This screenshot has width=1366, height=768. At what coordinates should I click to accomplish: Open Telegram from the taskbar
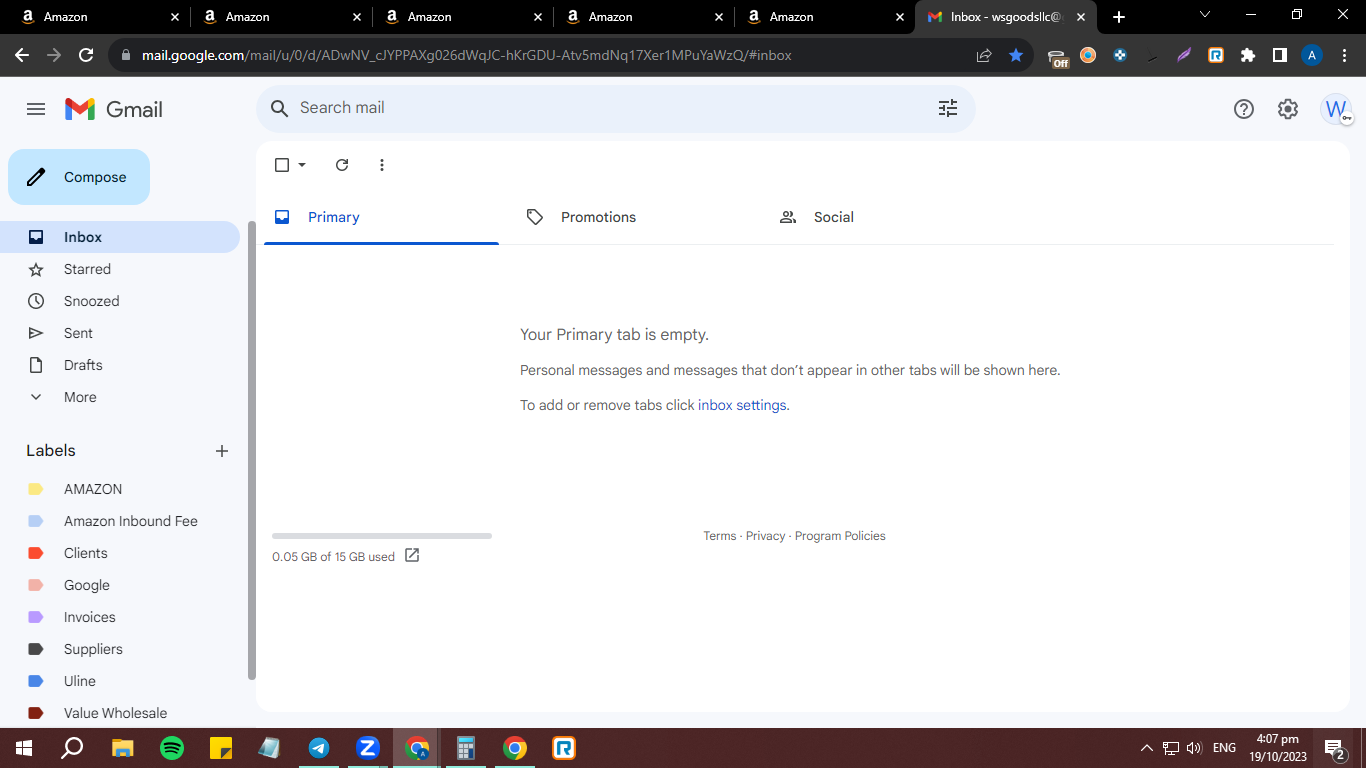coord(319,748)
